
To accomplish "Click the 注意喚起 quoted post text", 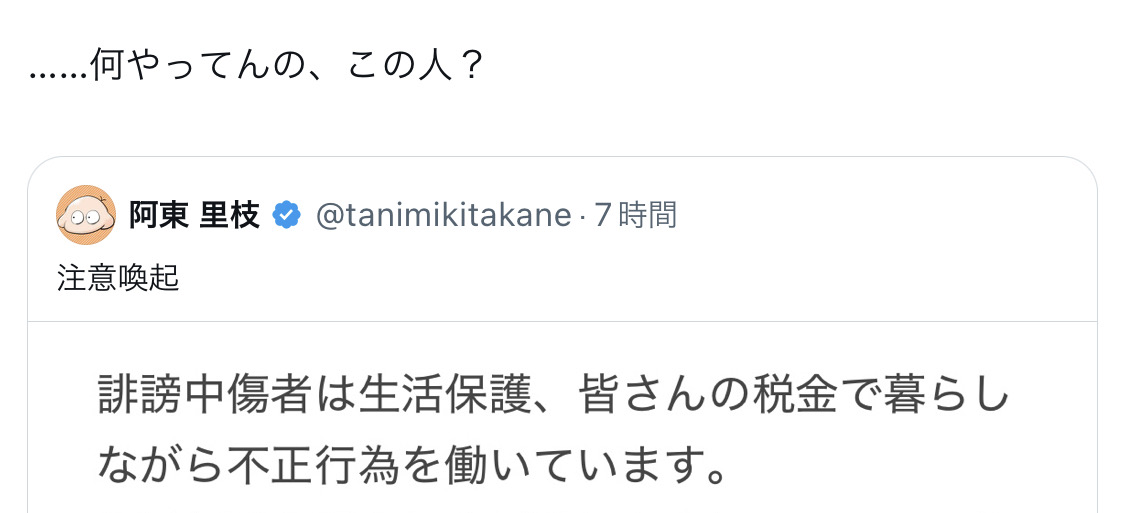I will 118,278.
